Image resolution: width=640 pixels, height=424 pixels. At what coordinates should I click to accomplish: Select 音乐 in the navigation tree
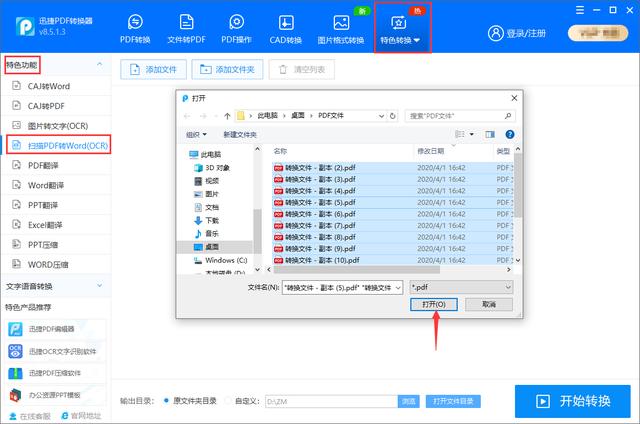[x=207, y=233]
